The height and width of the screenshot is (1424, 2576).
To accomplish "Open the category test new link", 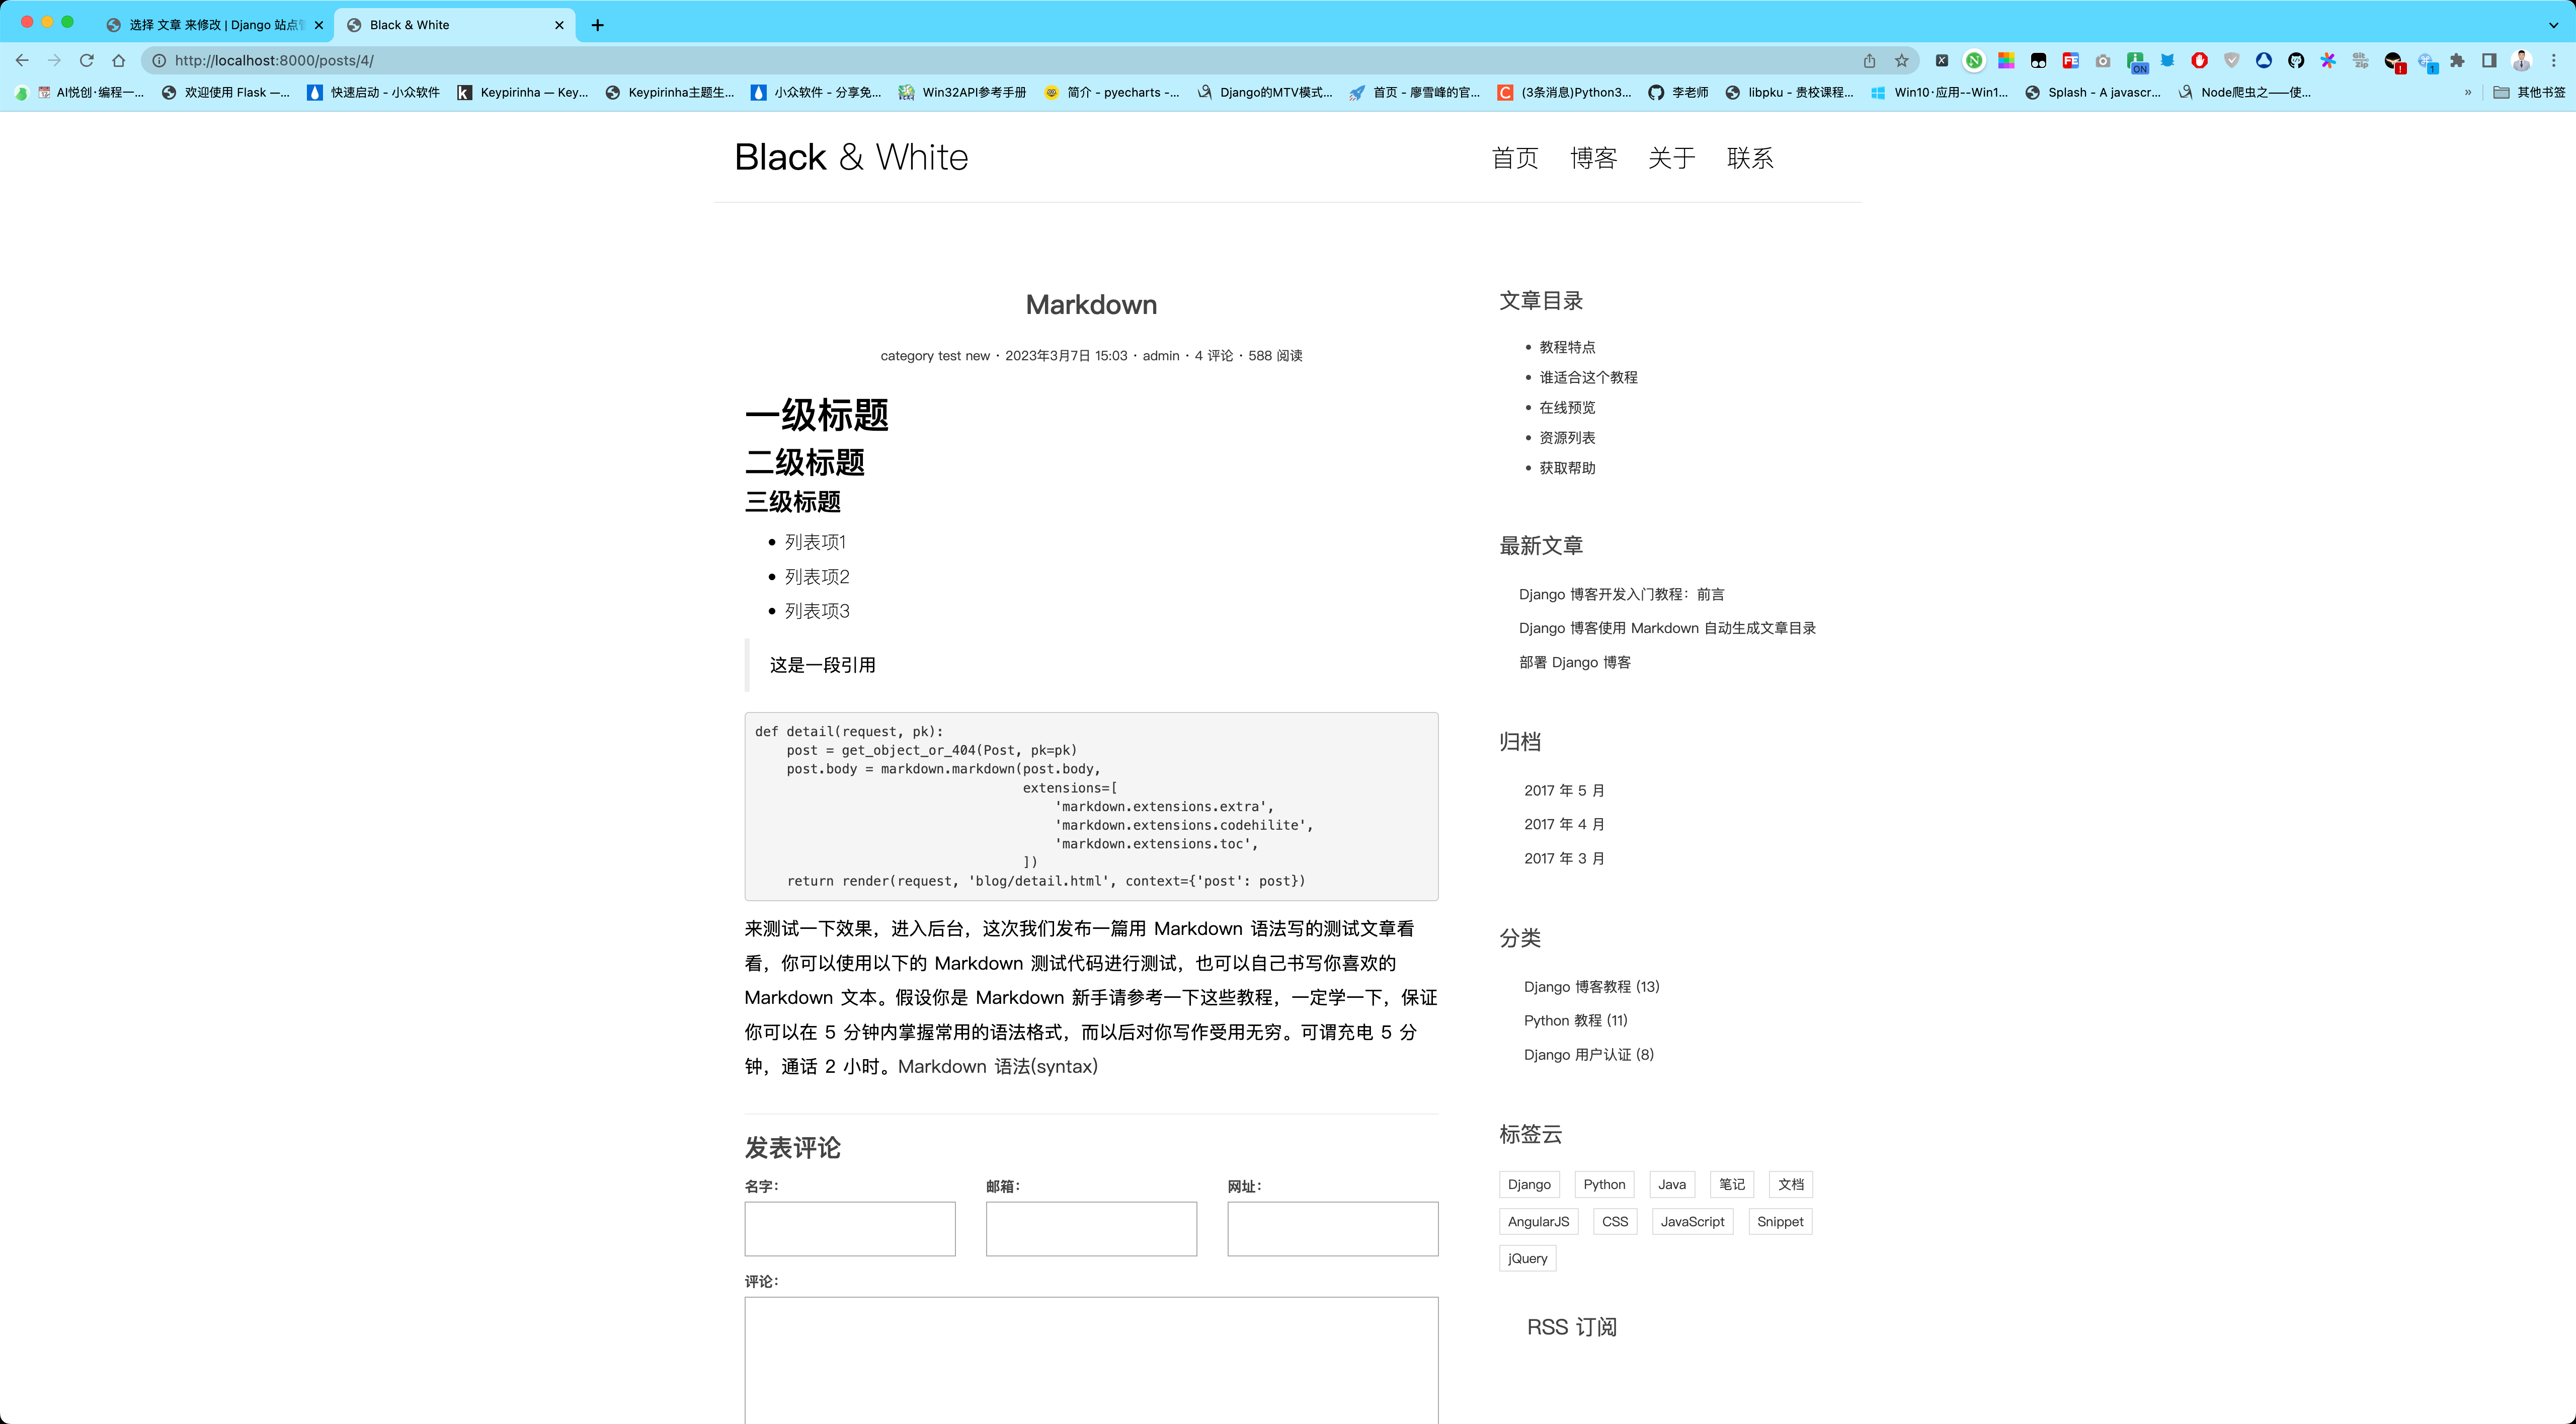I will [x=935, y=356].
